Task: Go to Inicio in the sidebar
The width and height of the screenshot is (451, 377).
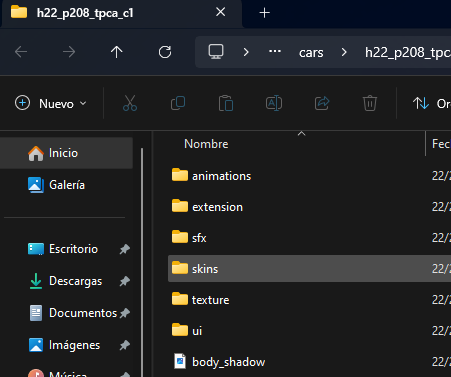Action: click(x=66, y=153)
